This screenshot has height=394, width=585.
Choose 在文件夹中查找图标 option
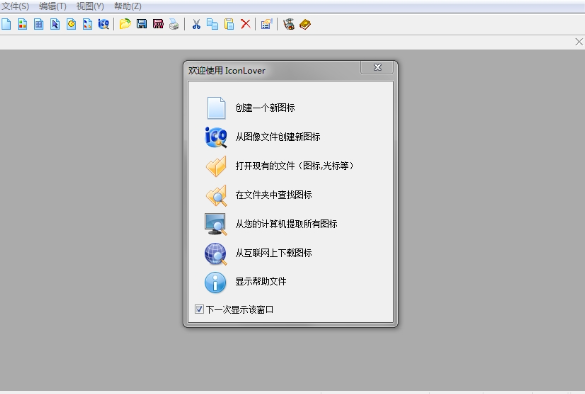pos(274,195)
